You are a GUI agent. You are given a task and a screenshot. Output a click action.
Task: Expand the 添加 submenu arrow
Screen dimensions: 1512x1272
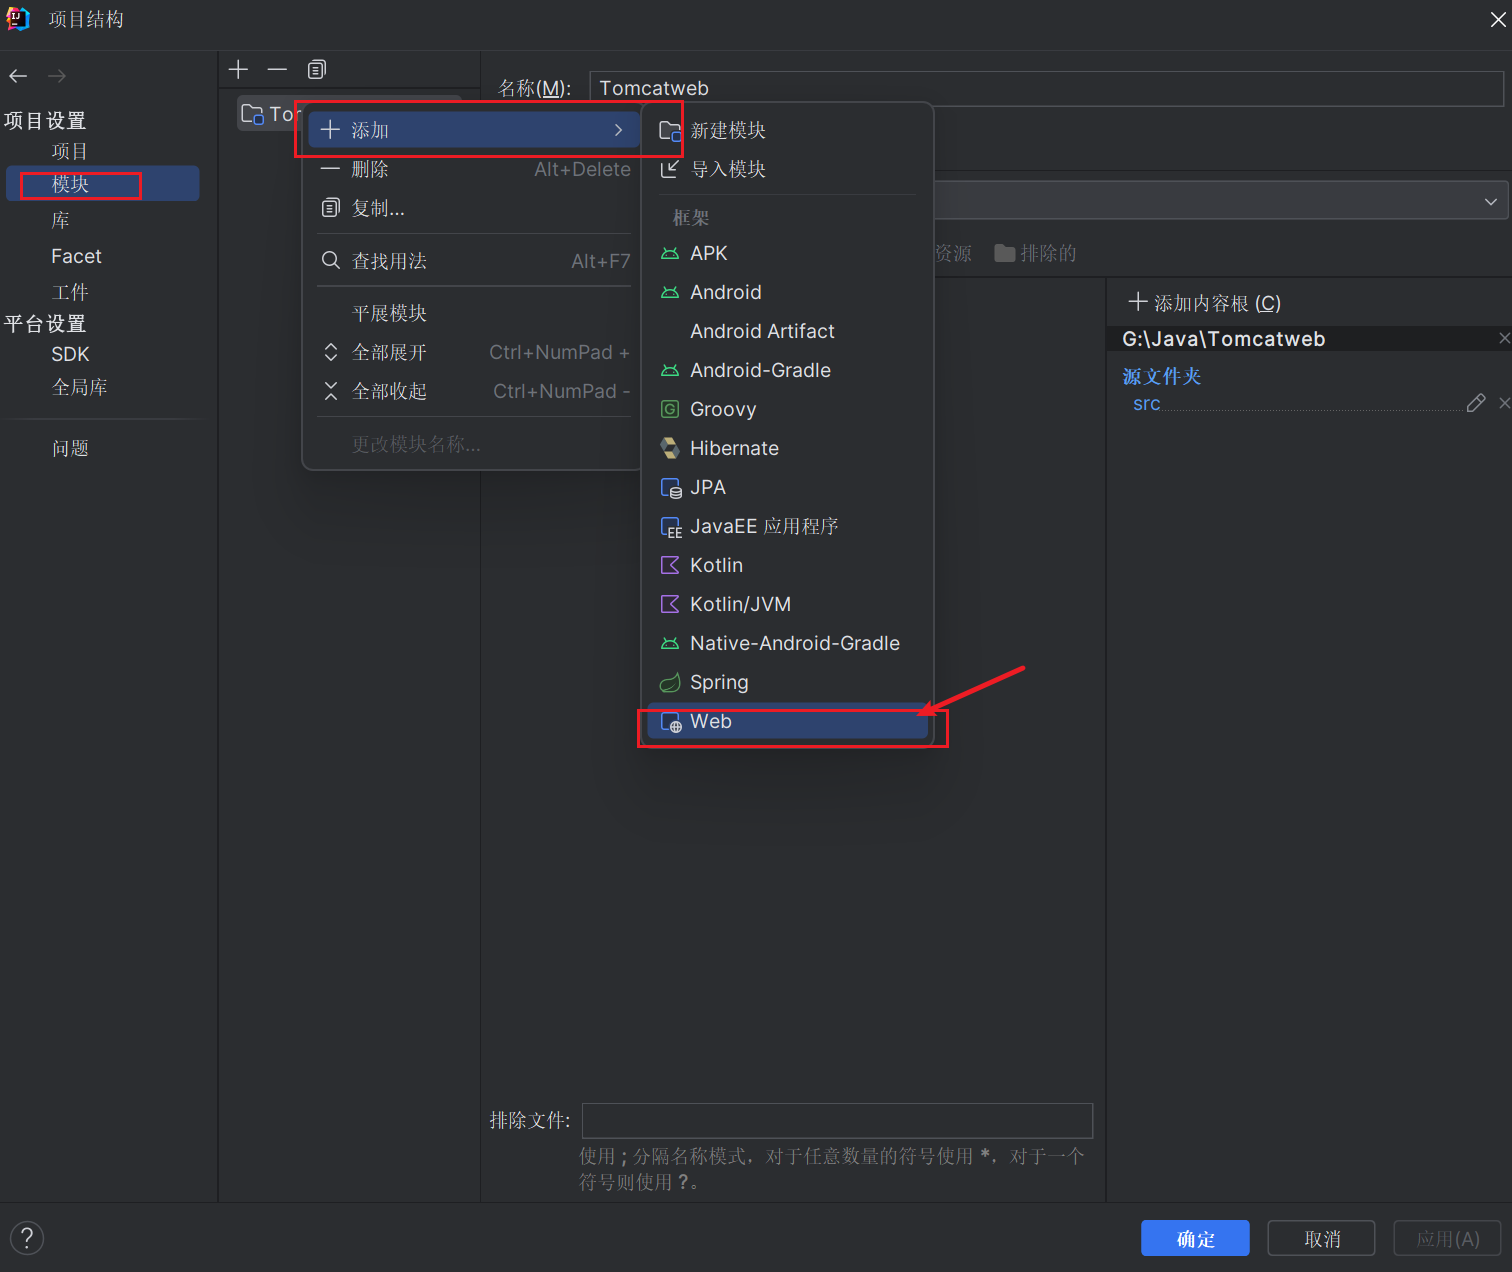click(x=618, y=130)
